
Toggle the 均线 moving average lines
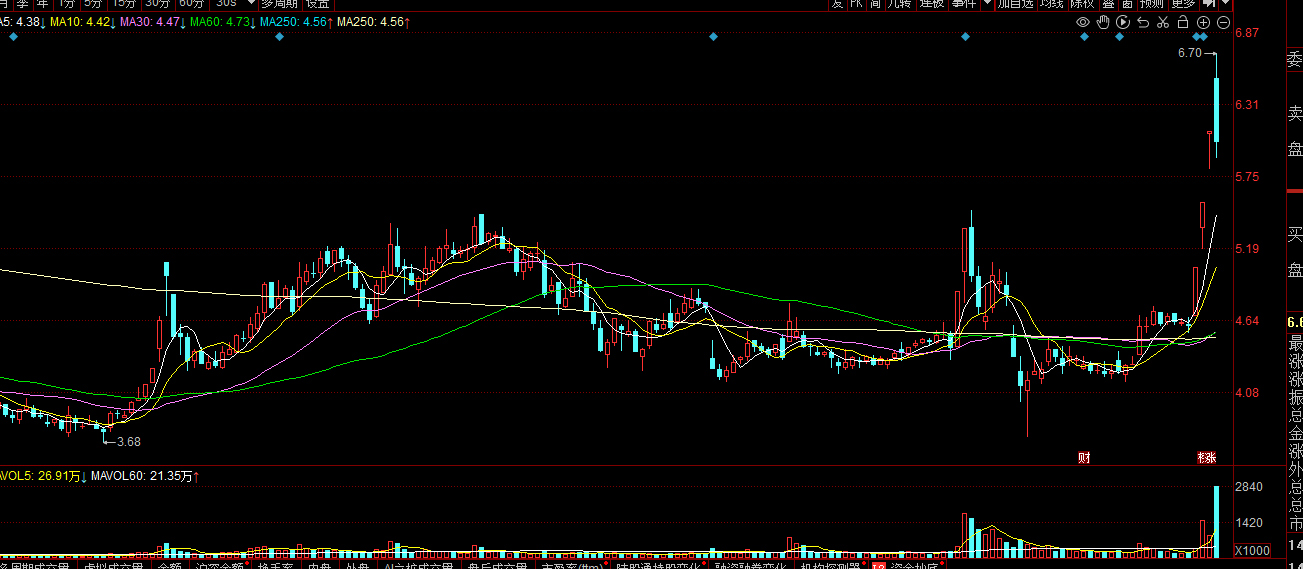[1052, 4]
